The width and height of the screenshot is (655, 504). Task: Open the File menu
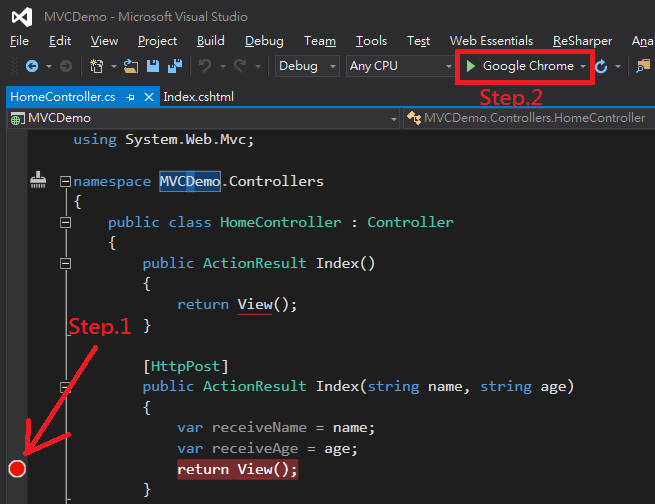coord(19,41)
